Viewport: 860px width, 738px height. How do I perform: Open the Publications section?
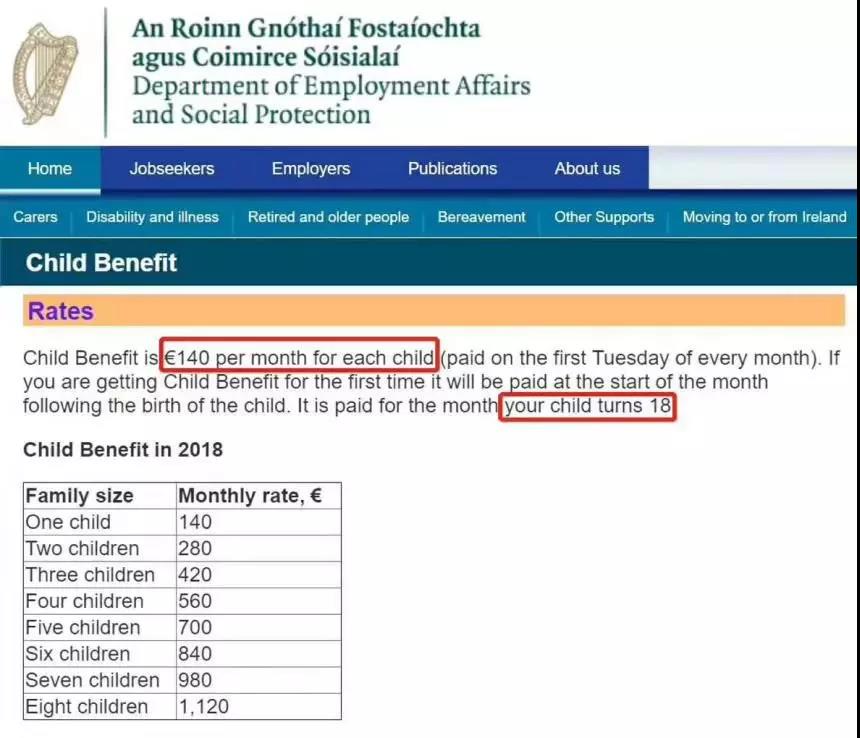(452, 169)
